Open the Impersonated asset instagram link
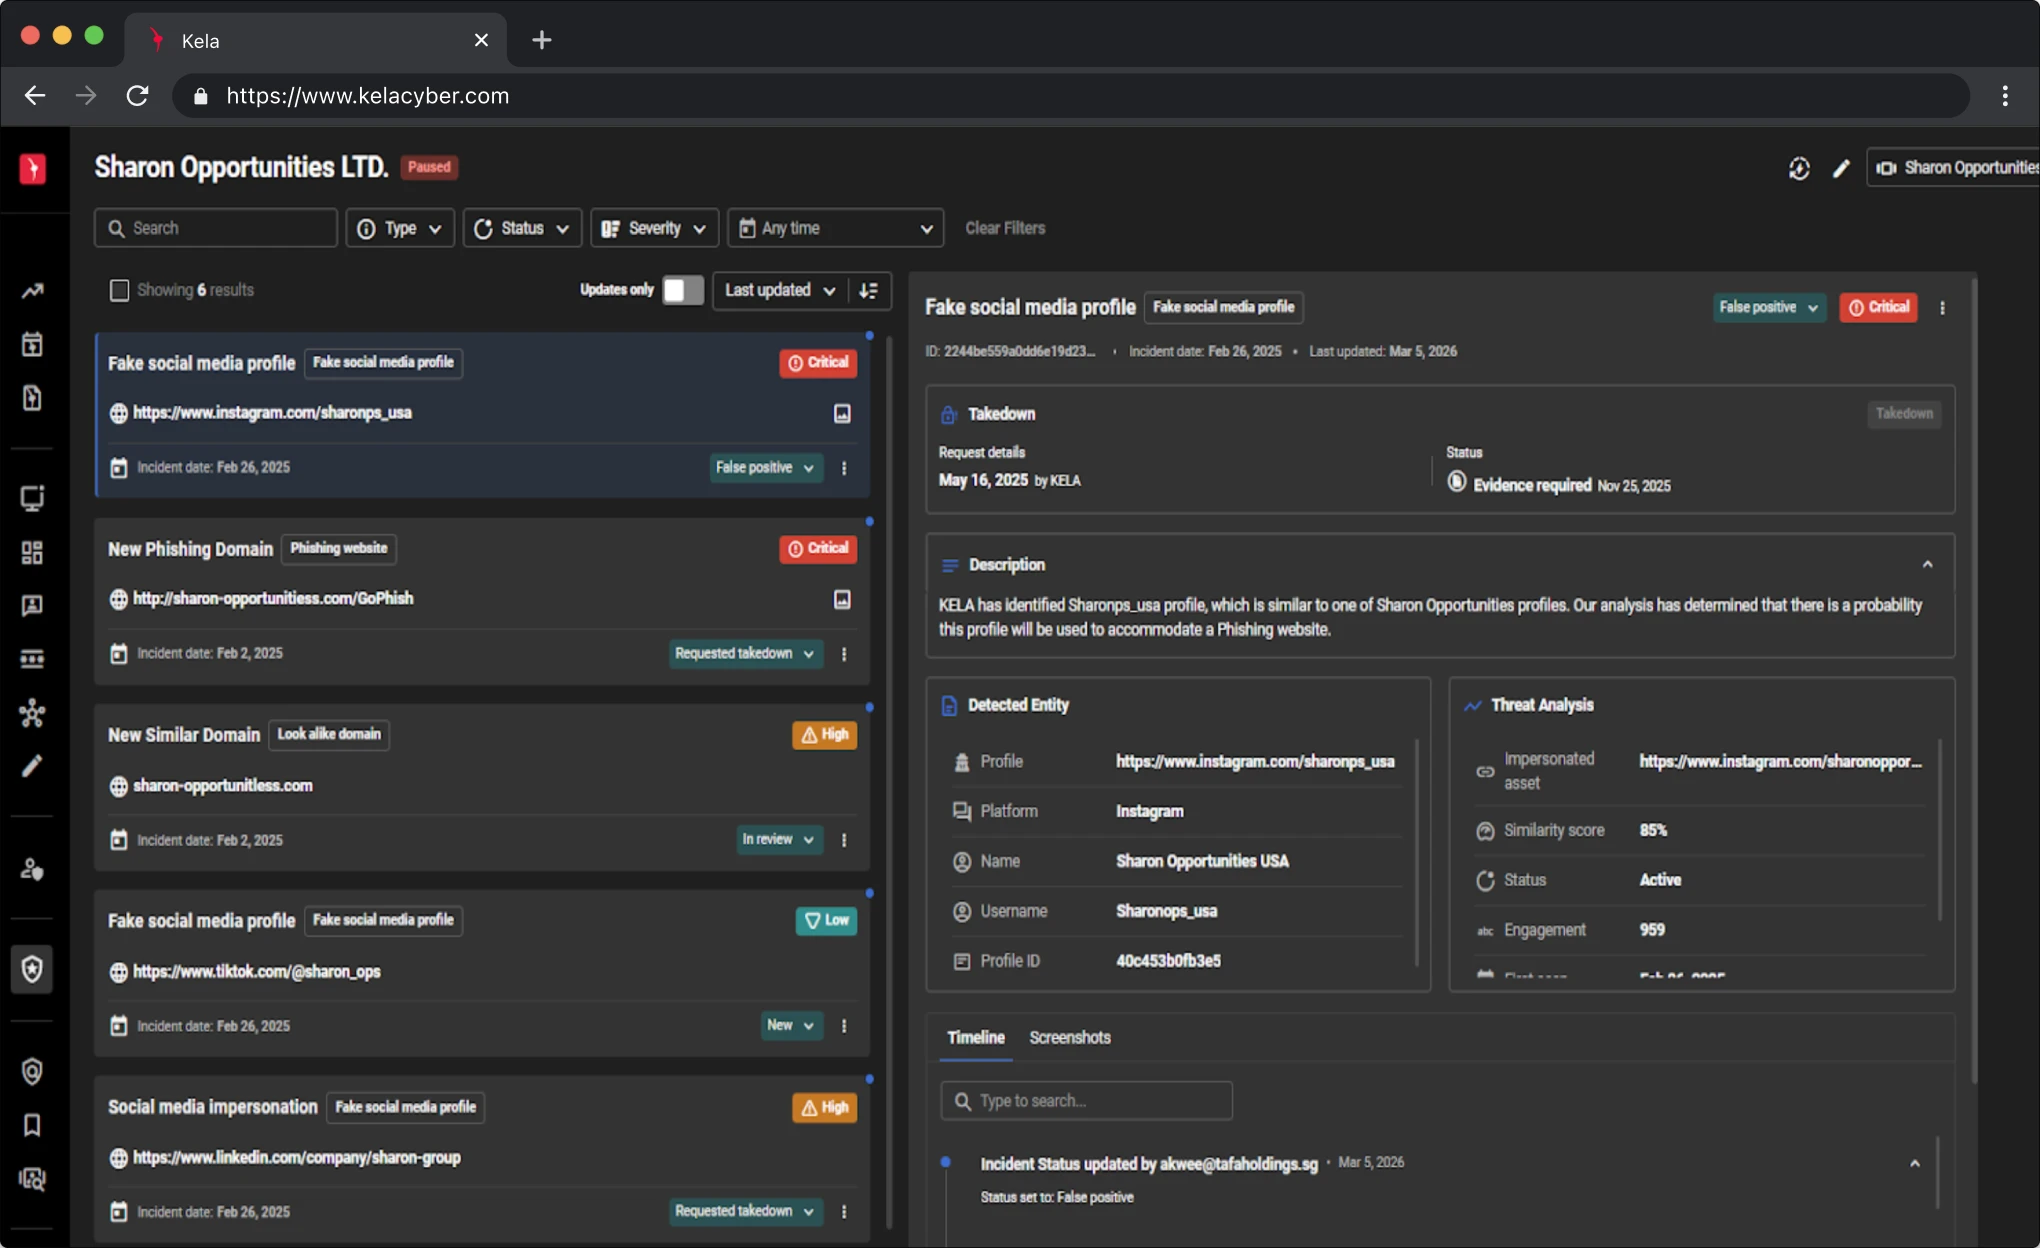This screenshot has width=2040, height=1248. [x=1780, y=762]
